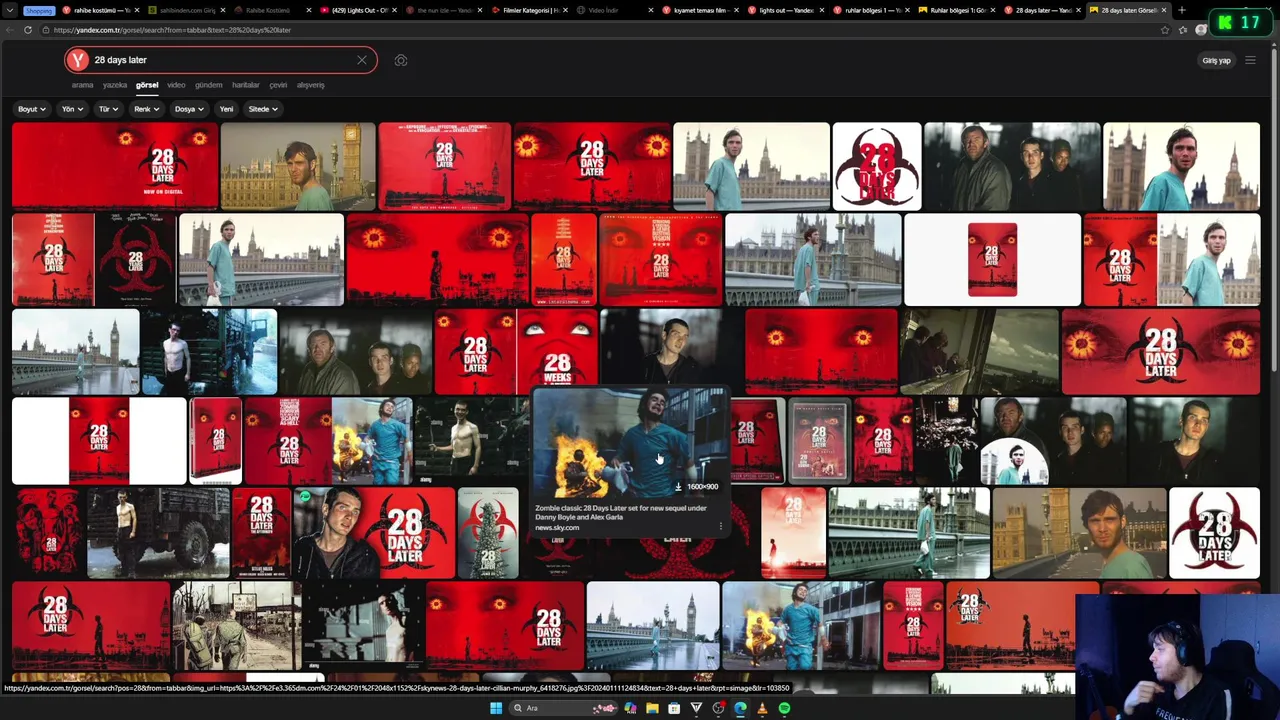1280x720 pixels.
Task: Open the news.sky.com source link
Action: point(557,527)
